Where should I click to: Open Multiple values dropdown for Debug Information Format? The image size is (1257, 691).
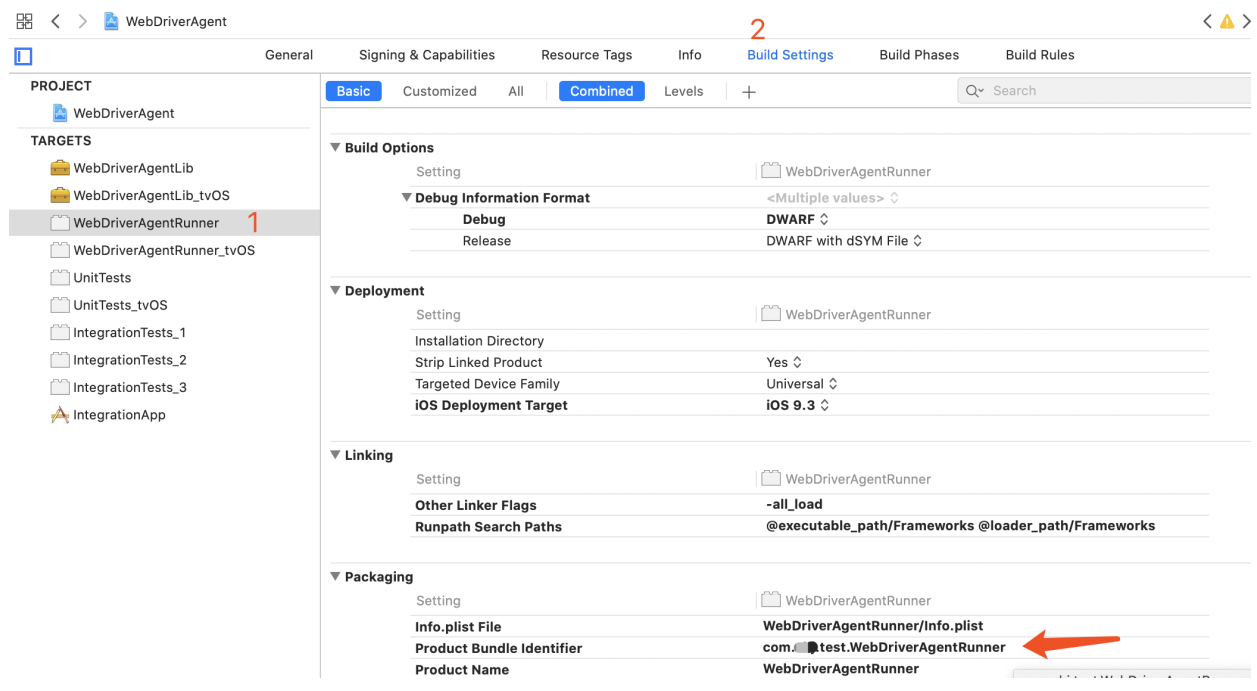coord(832,198)
